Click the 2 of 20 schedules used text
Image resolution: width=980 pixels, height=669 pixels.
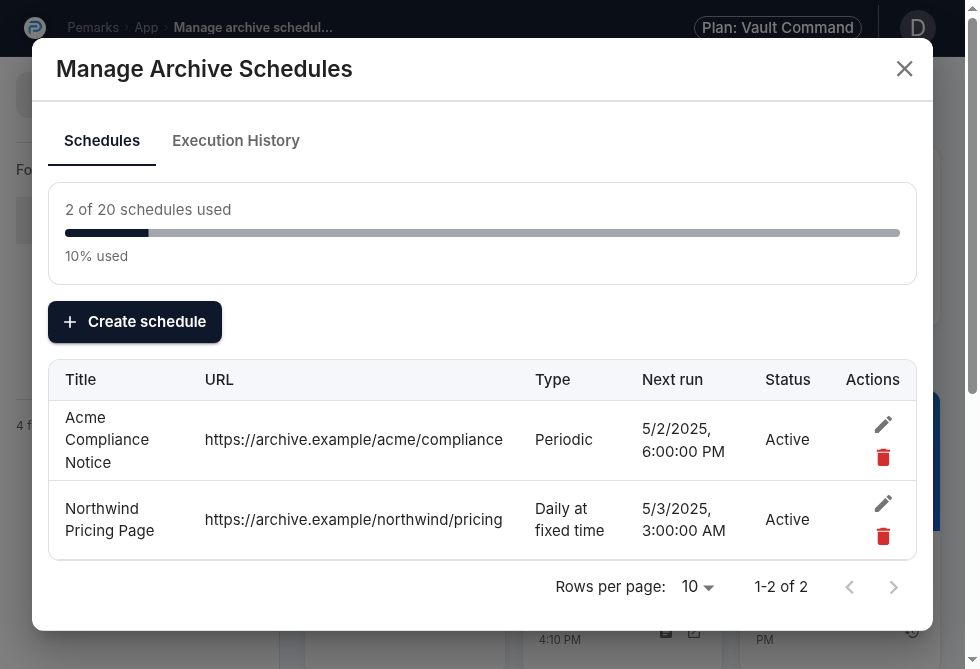pos(148,209)
